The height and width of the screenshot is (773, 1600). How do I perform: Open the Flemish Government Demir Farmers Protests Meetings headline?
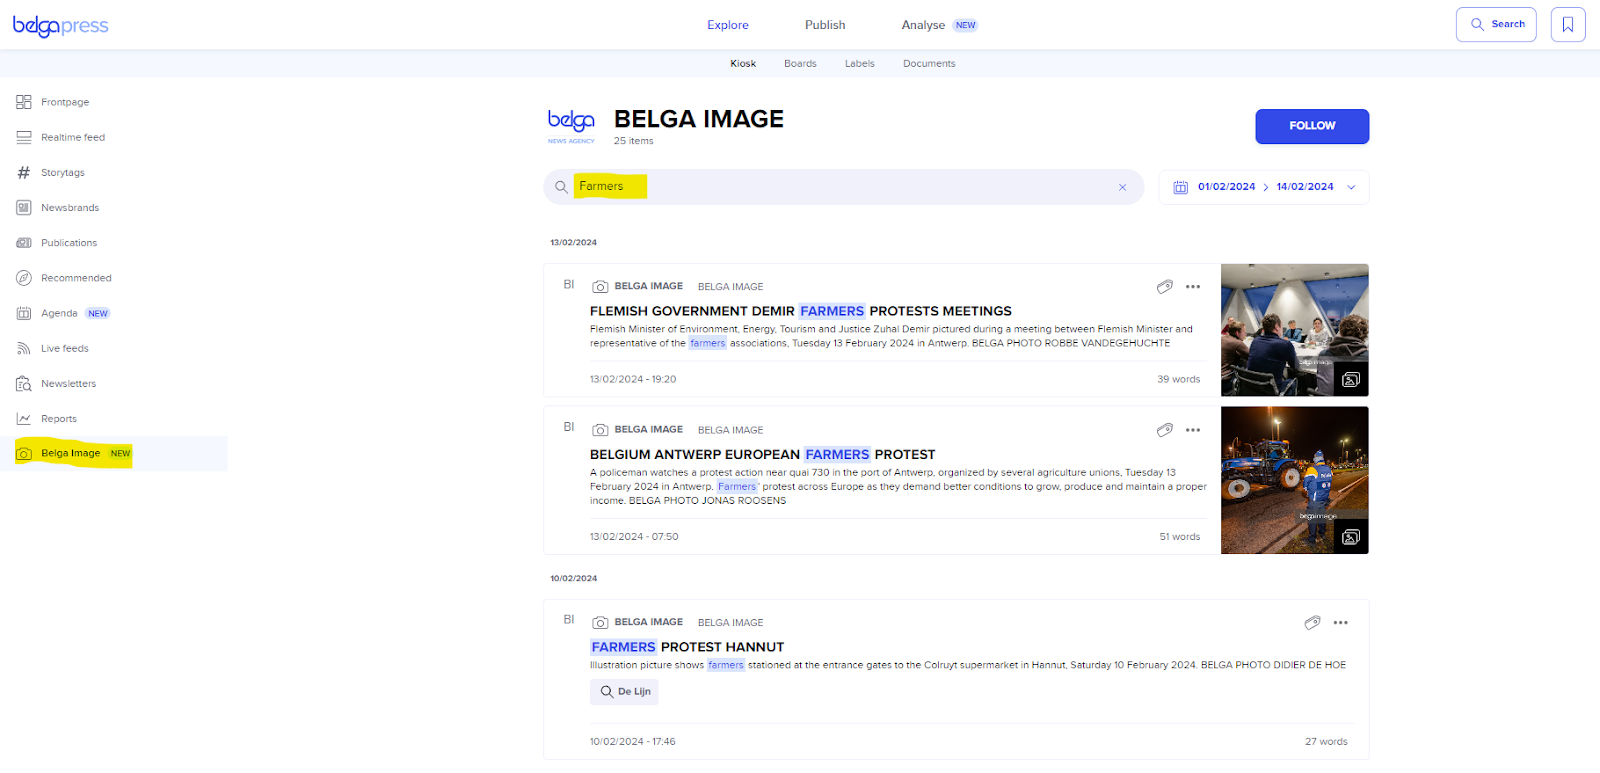coord(801,311)
